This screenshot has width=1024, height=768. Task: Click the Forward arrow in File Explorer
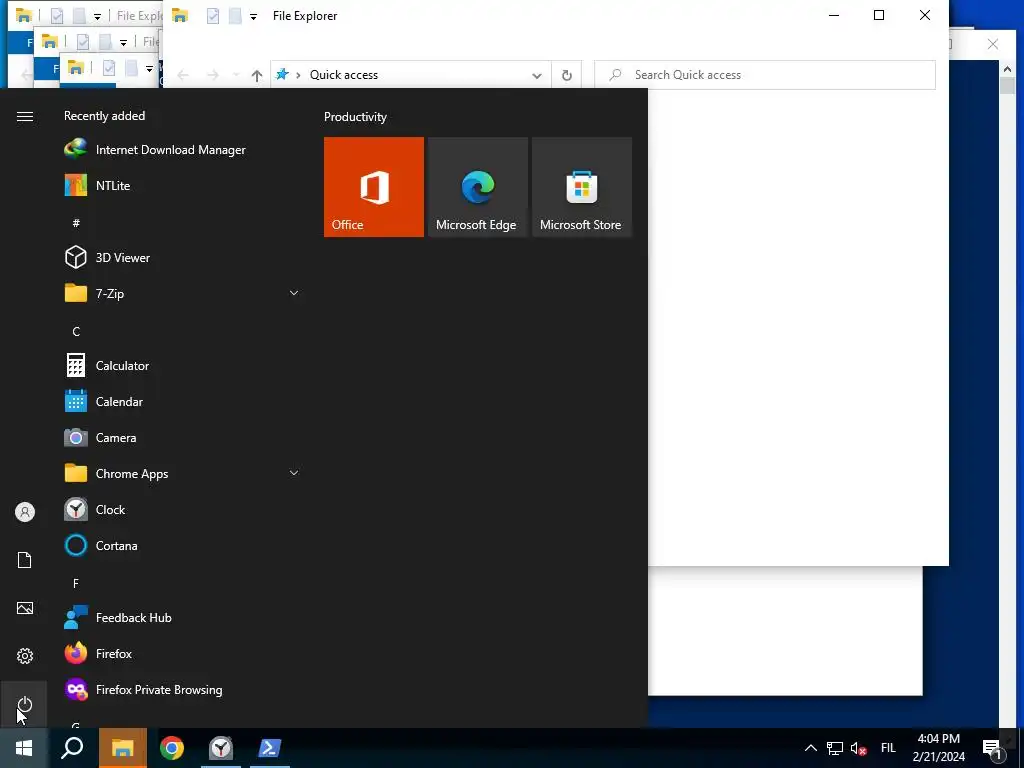click(213, 75)
